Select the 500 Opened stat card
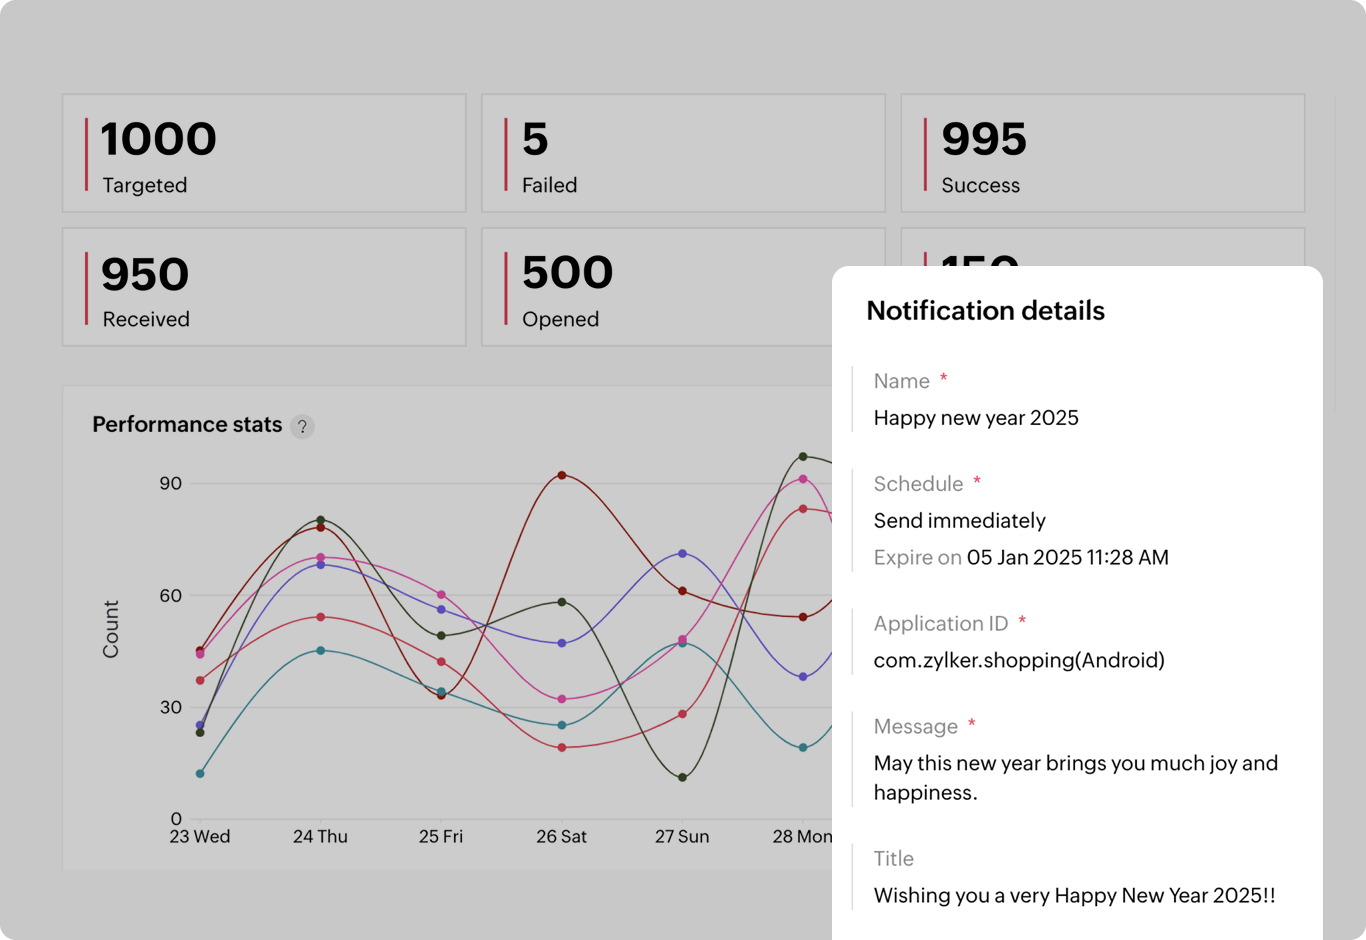Viewport: 1366px width, 940px height. pos(683,287)
